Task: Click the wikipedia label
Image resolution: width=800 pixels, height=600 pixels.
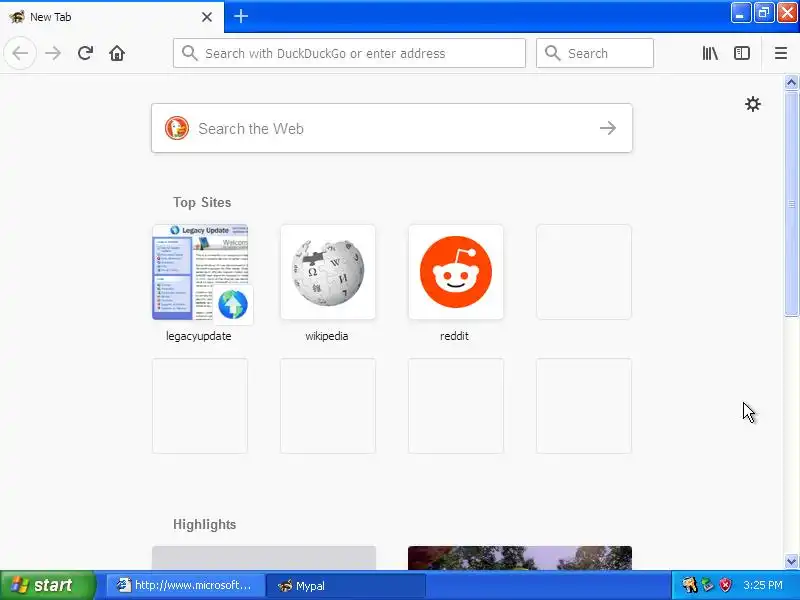Action: coord(327,336)
